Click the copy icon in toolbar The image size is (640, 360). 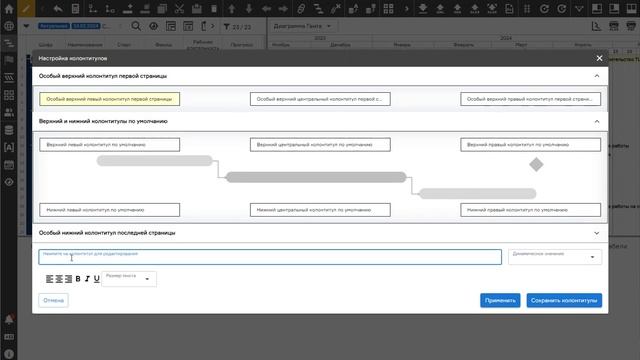click(x=162, y=9)
